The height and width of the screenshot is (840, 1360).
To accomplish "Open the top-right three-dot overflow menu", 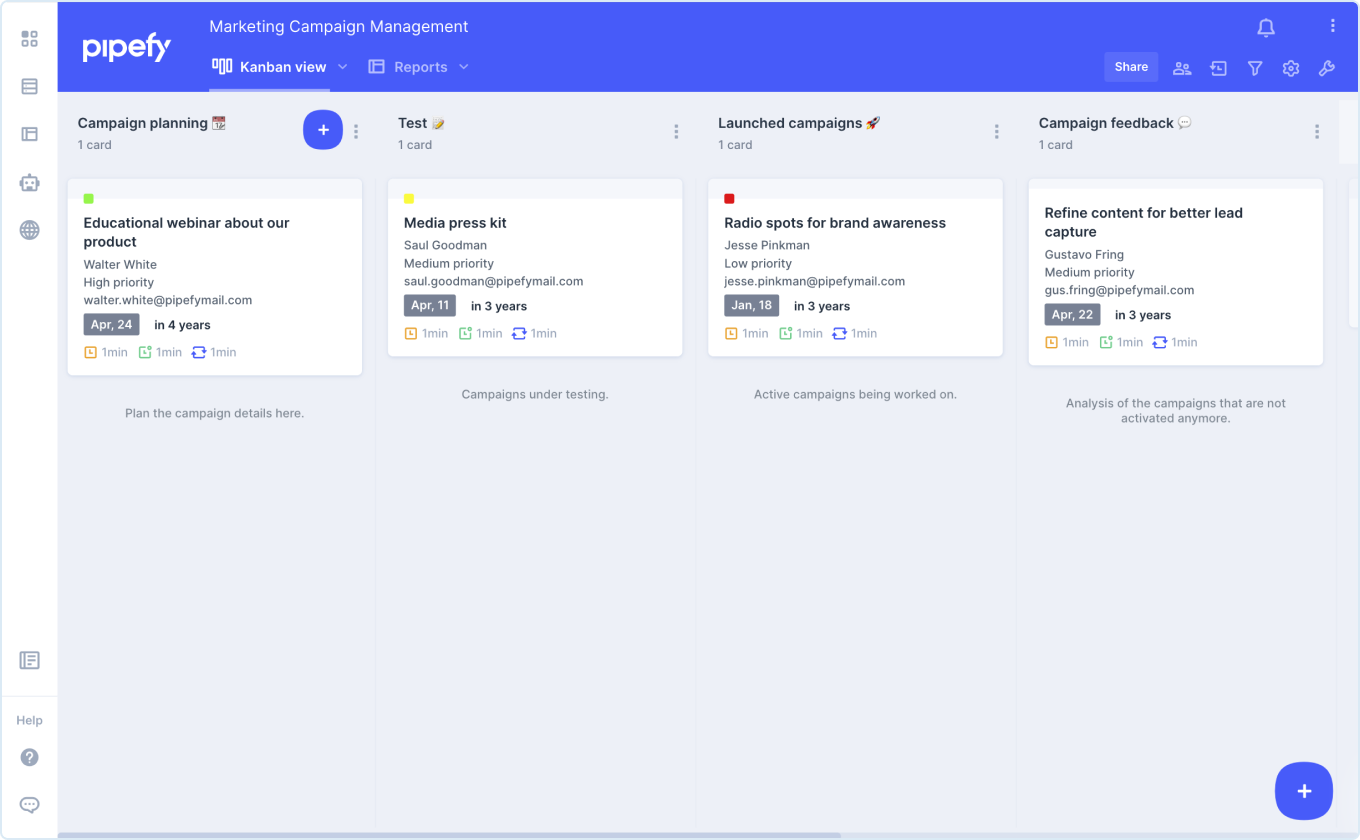I will point(1331,23).
